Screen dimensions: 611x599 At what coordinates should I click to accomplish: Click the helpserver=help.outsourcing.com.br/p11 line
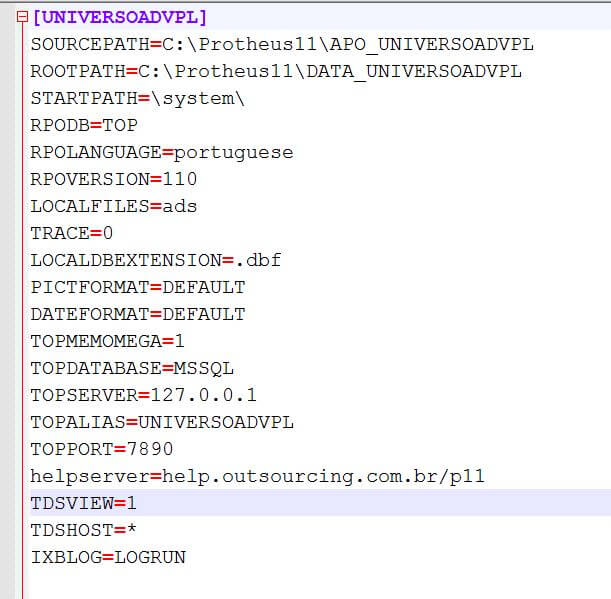(x=258, y=477)
